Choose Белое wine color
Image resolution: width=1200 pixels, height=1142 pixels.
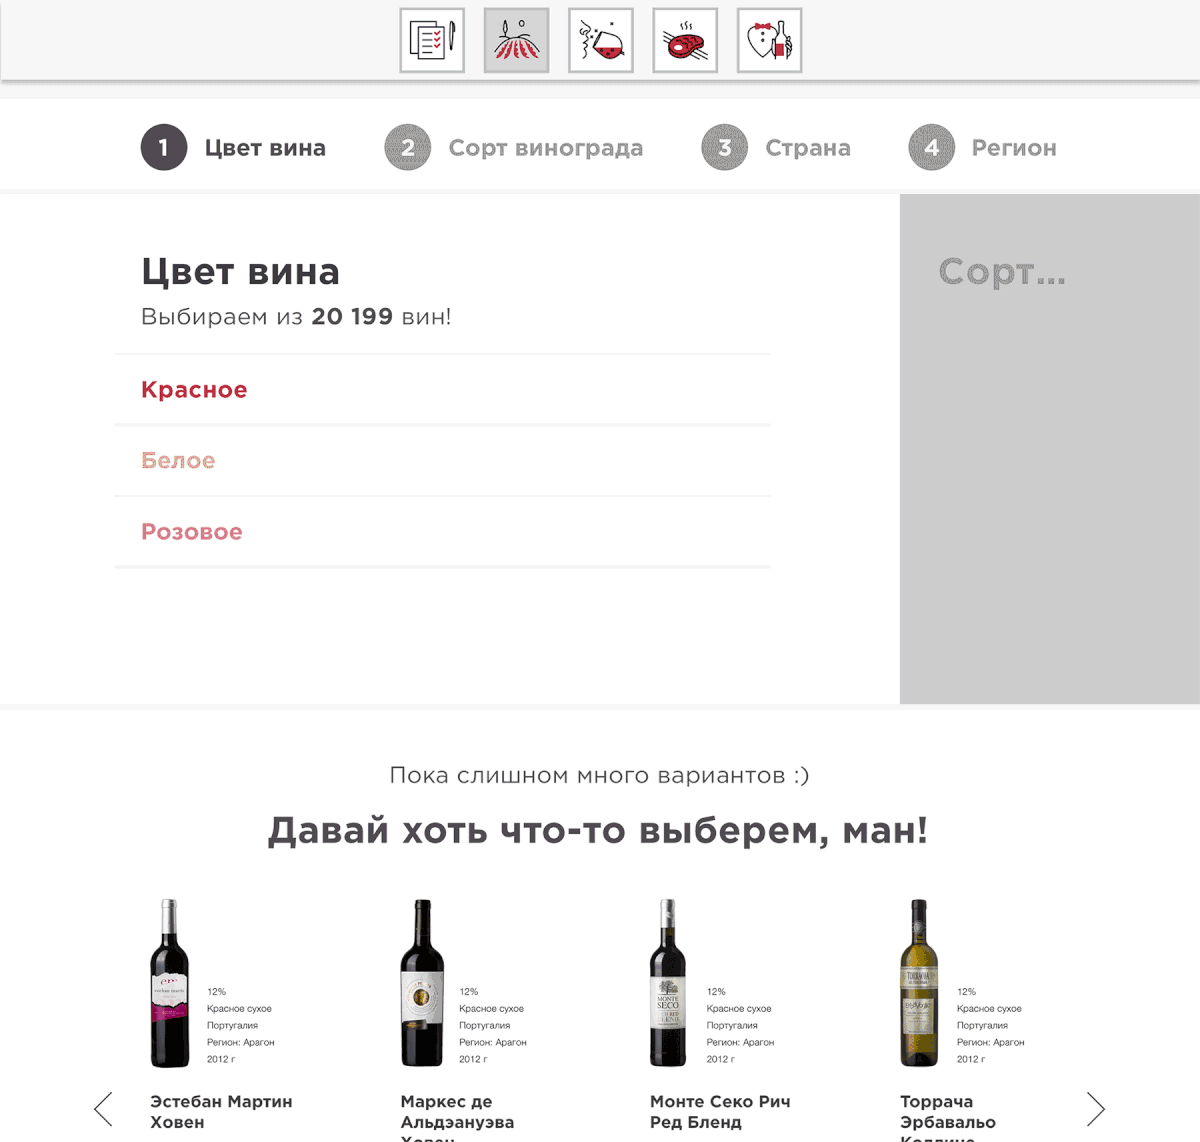(443, 461)
